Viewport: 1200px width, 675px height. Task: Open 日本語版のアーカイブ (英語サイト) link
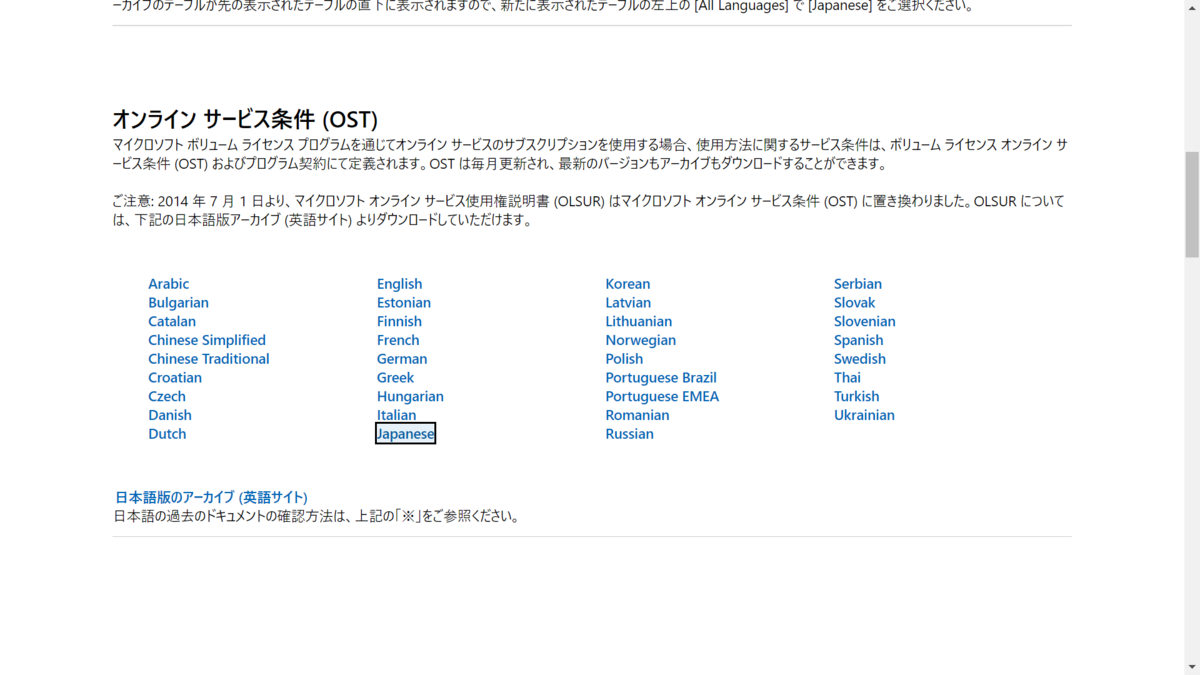tap(211, 497)
